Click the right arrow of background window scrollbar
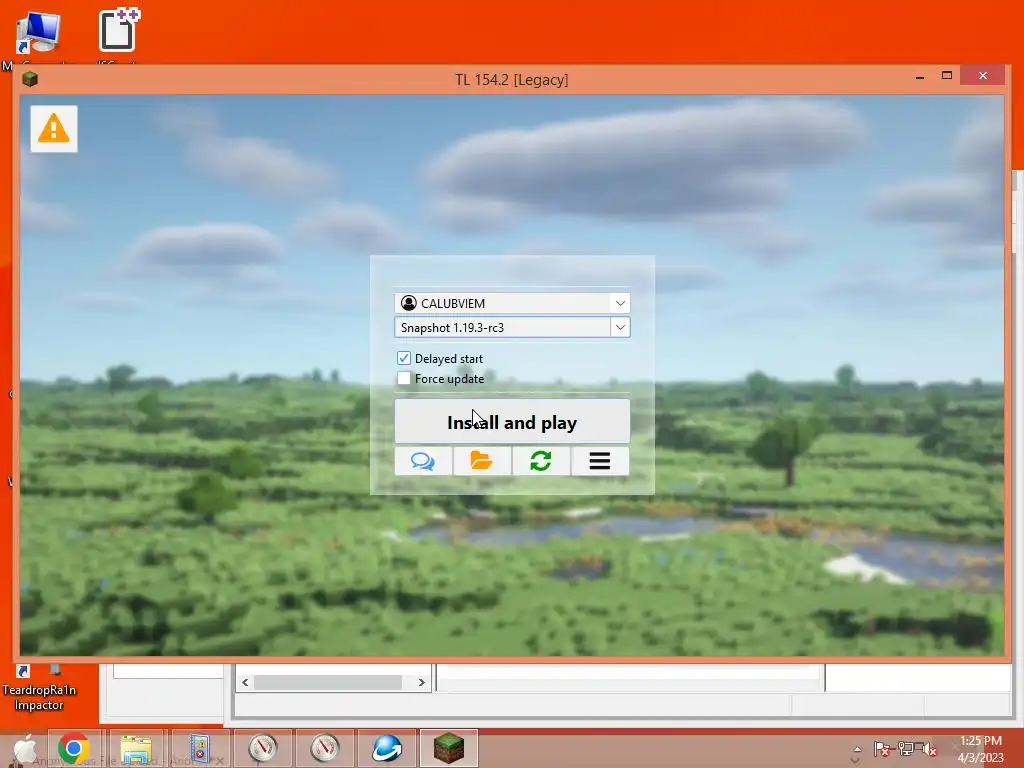 coord(421,682)
